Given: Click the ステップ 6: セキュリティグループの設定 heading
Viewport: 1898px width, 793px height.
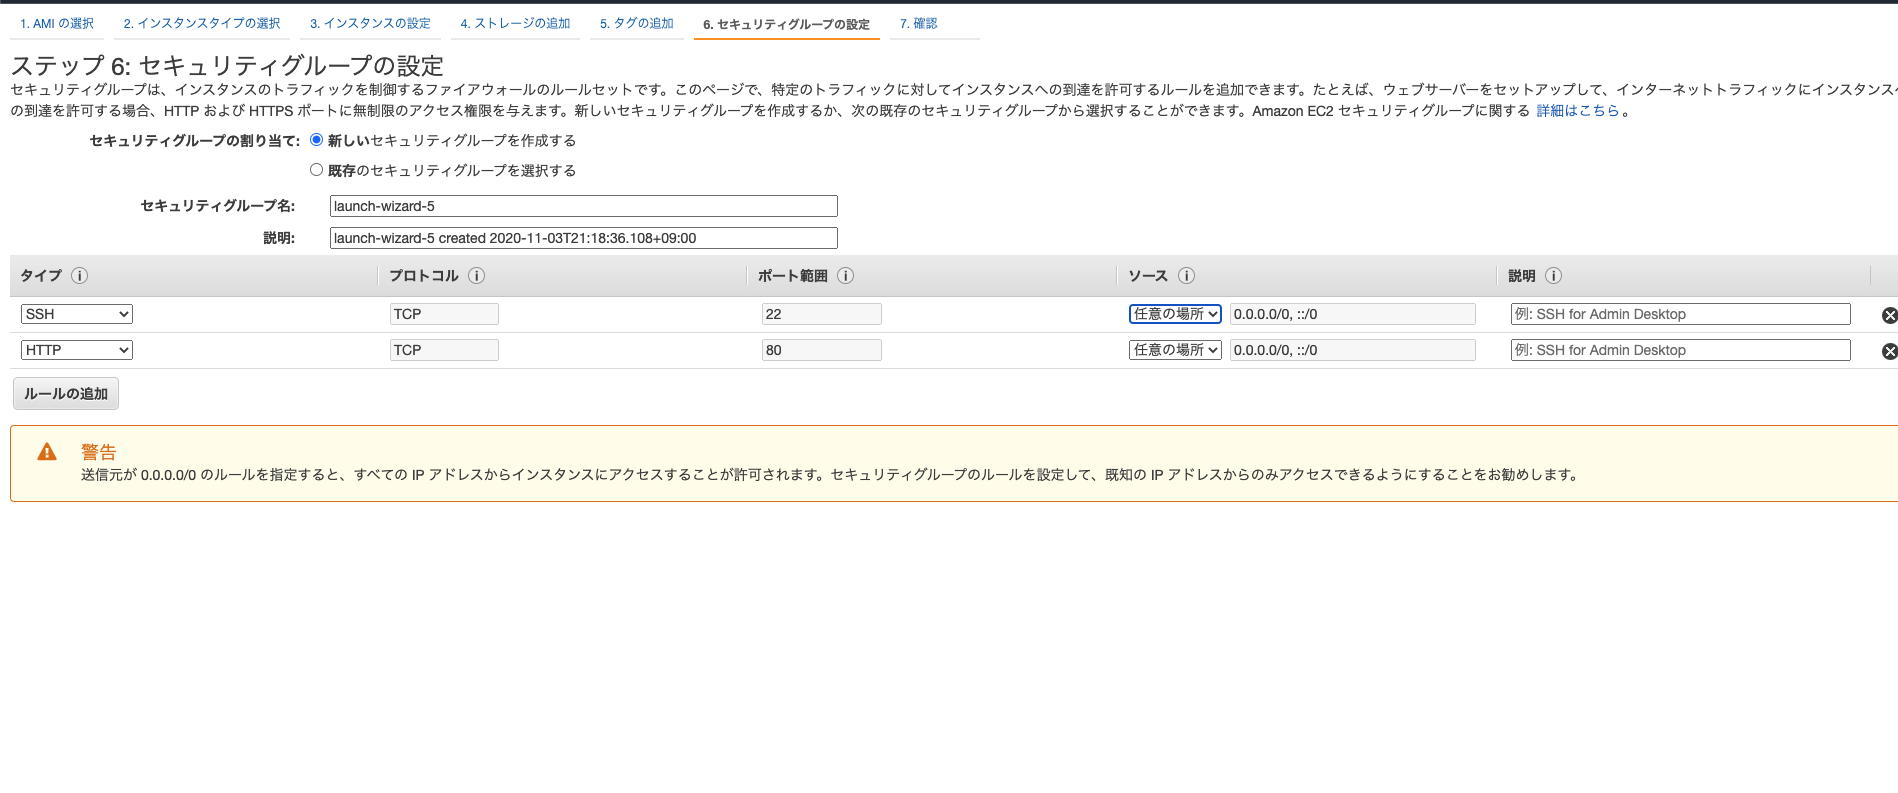Looking at the screenshot, I should 227,66.
